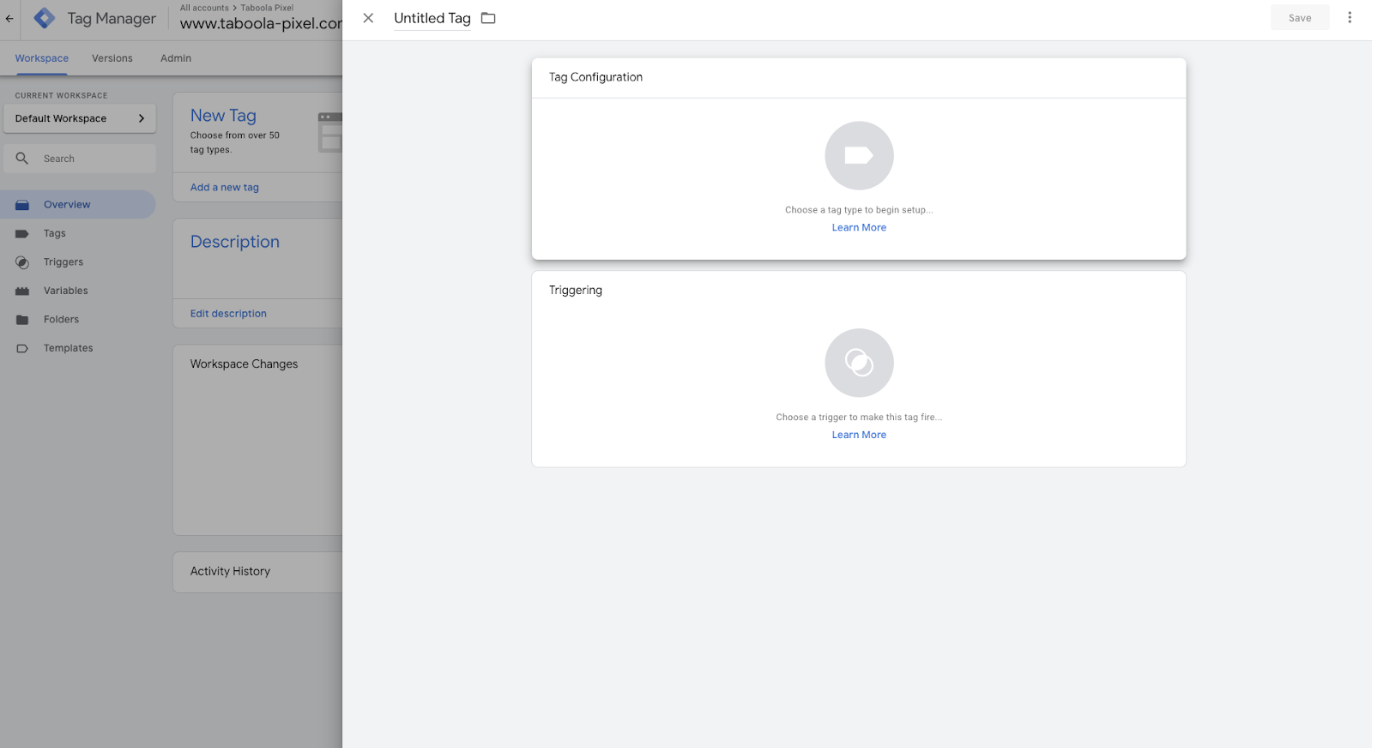Click the Variables brick icon in sidebar

[22, 291]
